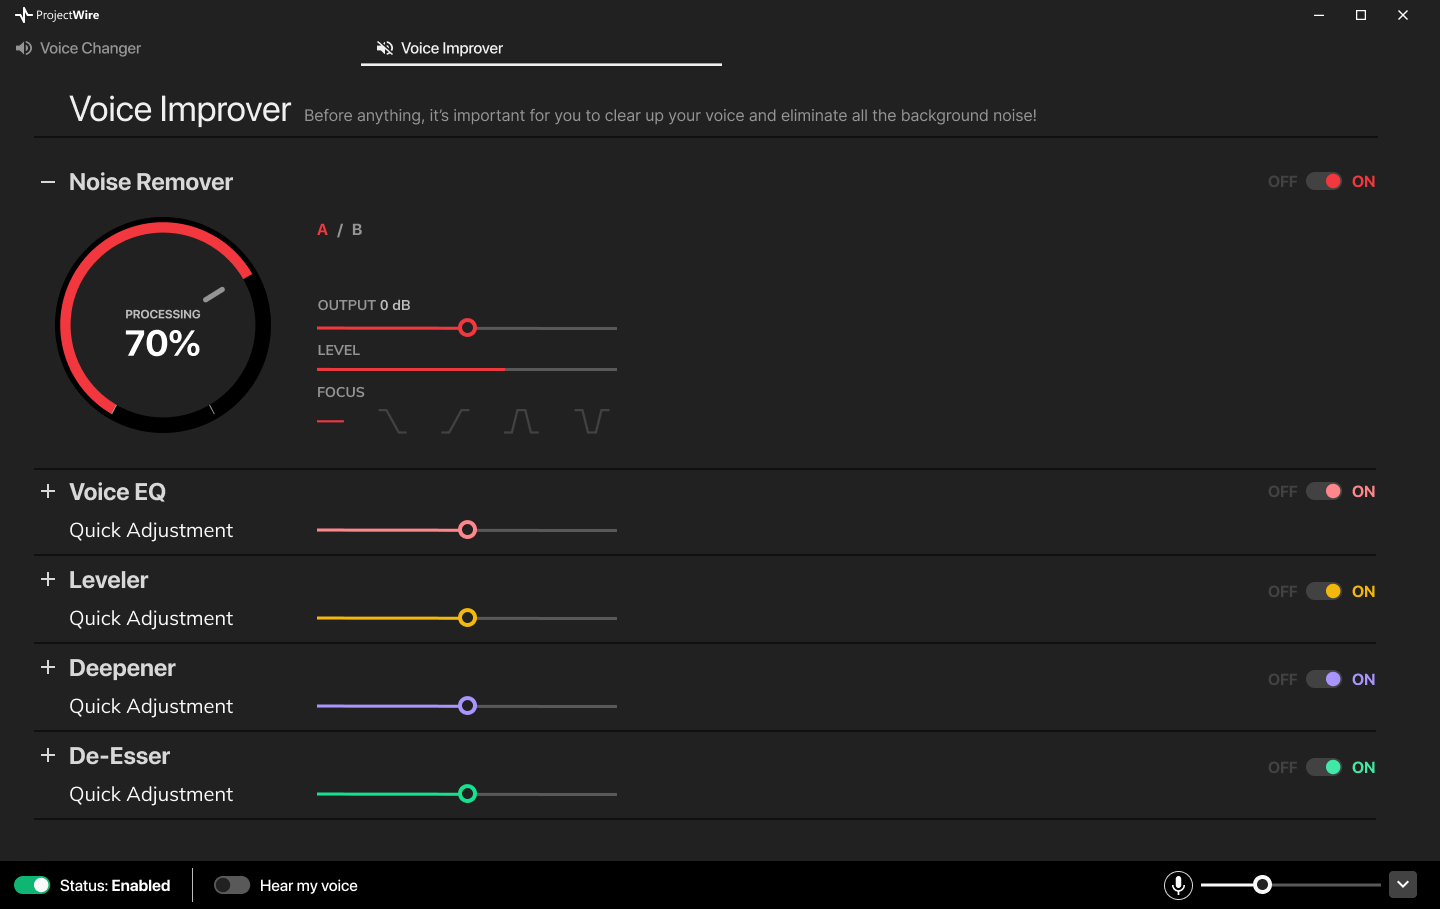Click the Voice EQ Quick Adjustment slider handle
This screenshot has width=1440, height=909.
[467, 530]
